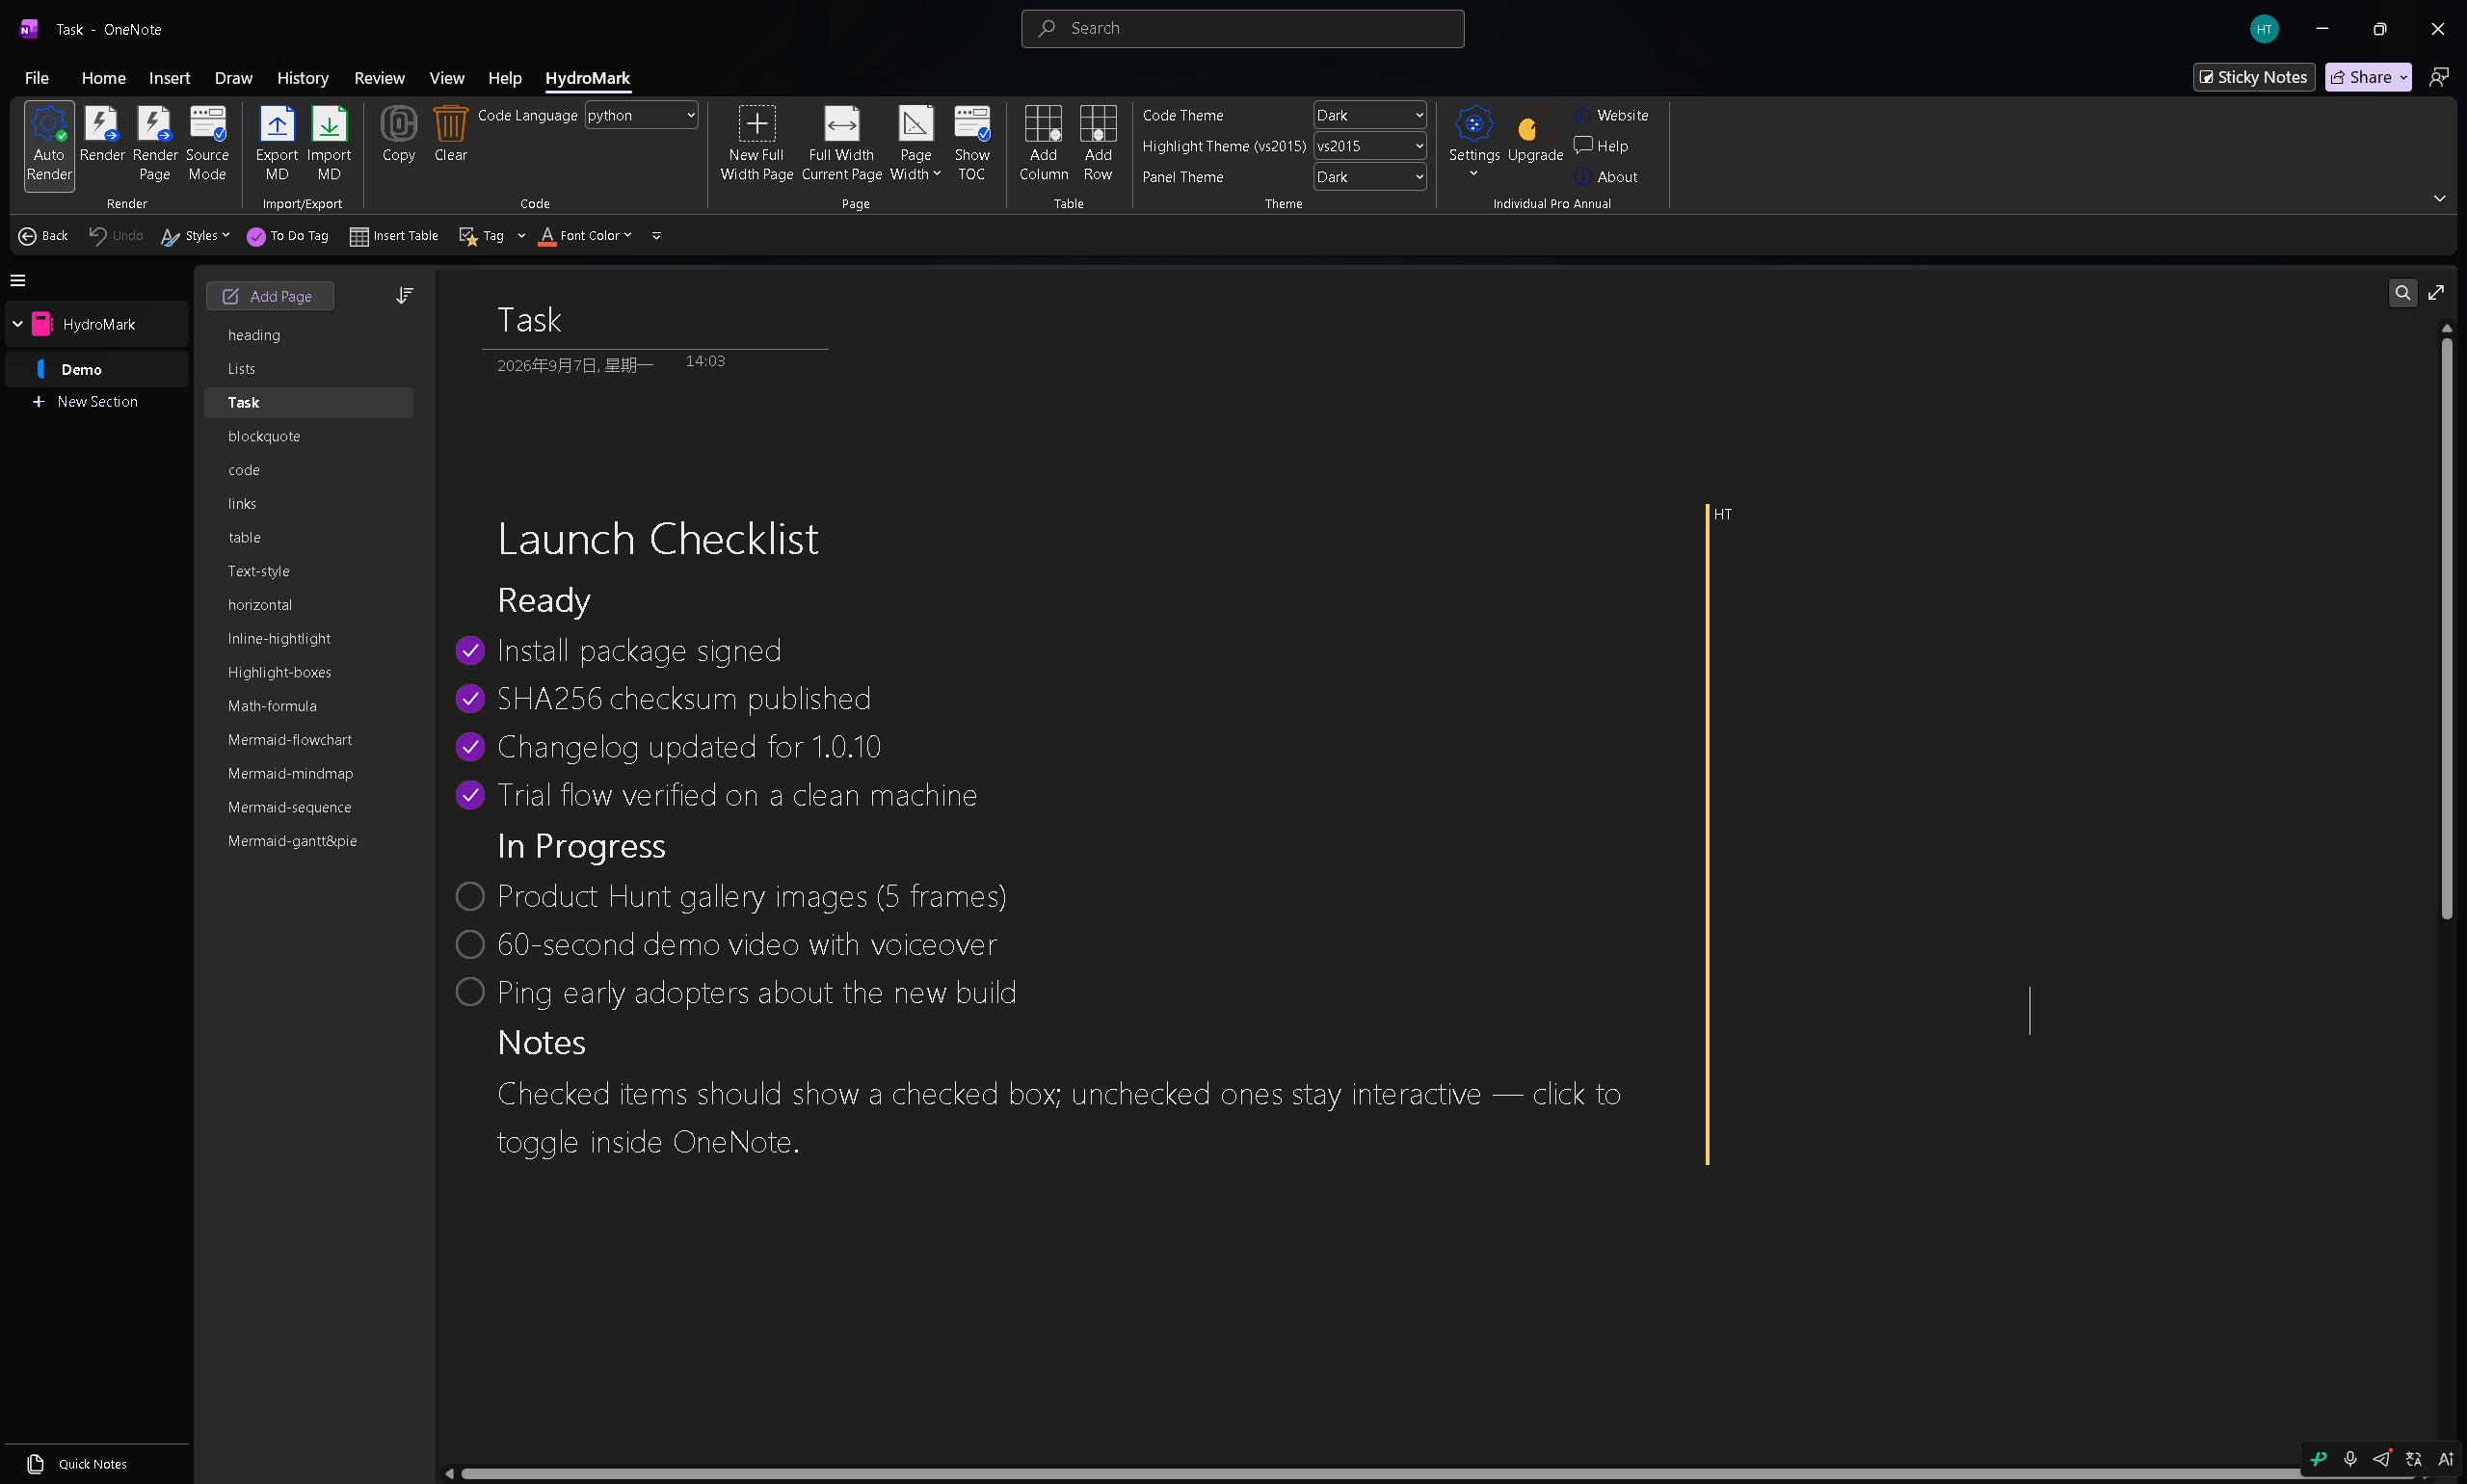Click the page search magnifier icon
2467x1484 pixels.
pyautogui.click(x=2402, y=293)
